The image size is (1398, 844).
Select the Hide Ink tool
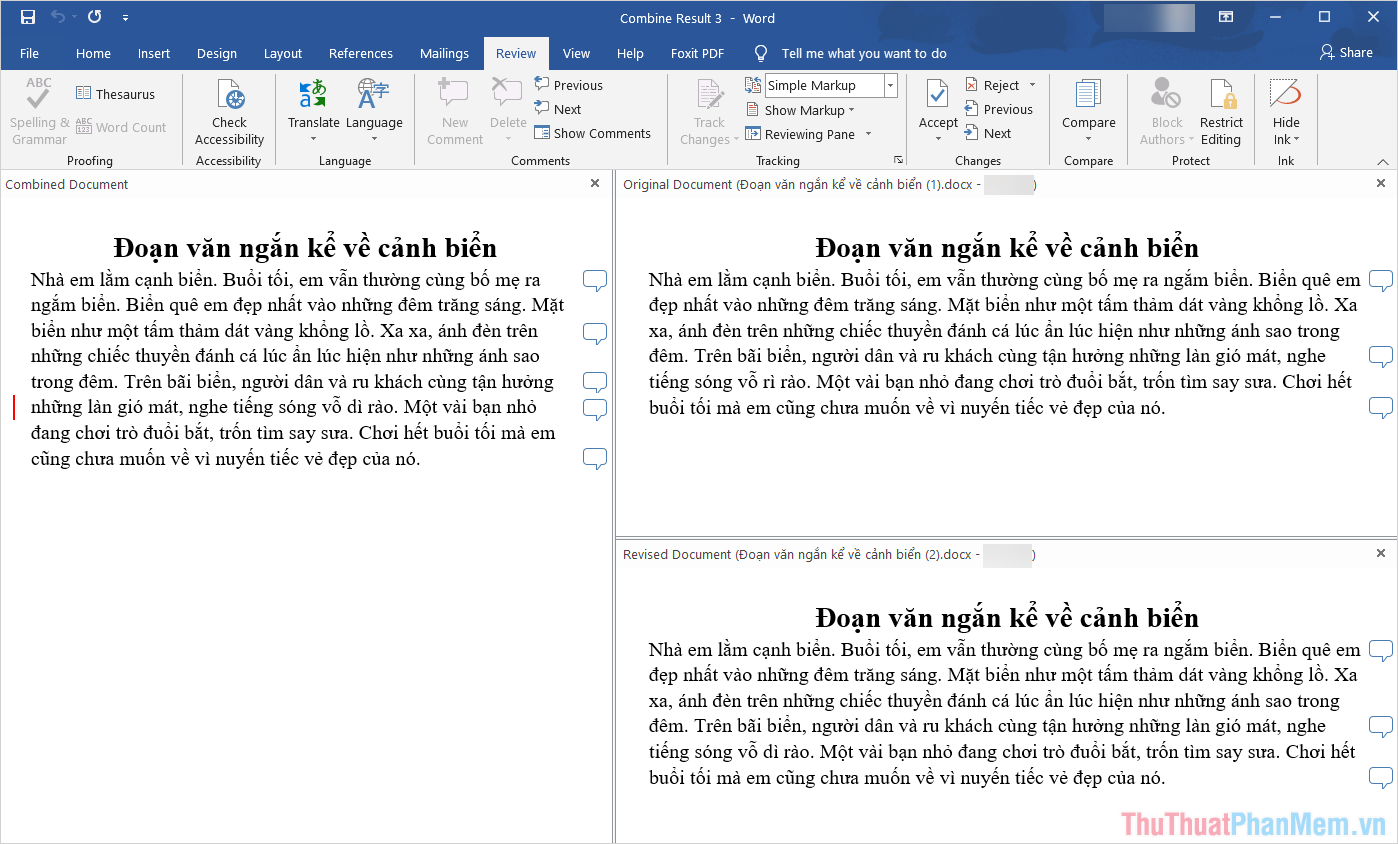pyautogui.click(x=1285, y=110)
